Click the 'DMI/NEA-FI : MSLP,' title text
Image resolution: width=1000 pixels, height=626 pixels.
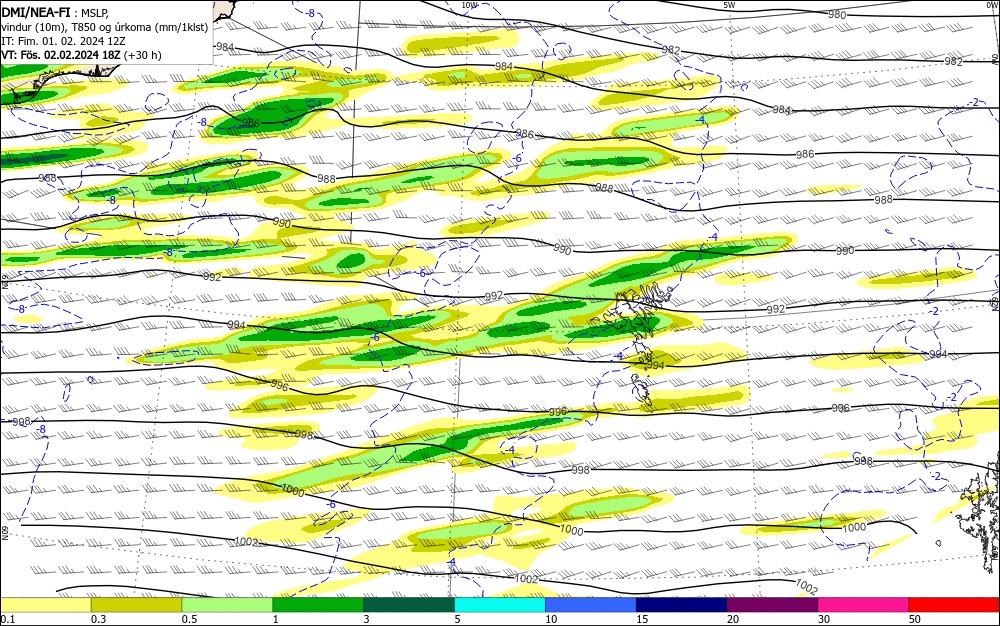tap(55, 13)
